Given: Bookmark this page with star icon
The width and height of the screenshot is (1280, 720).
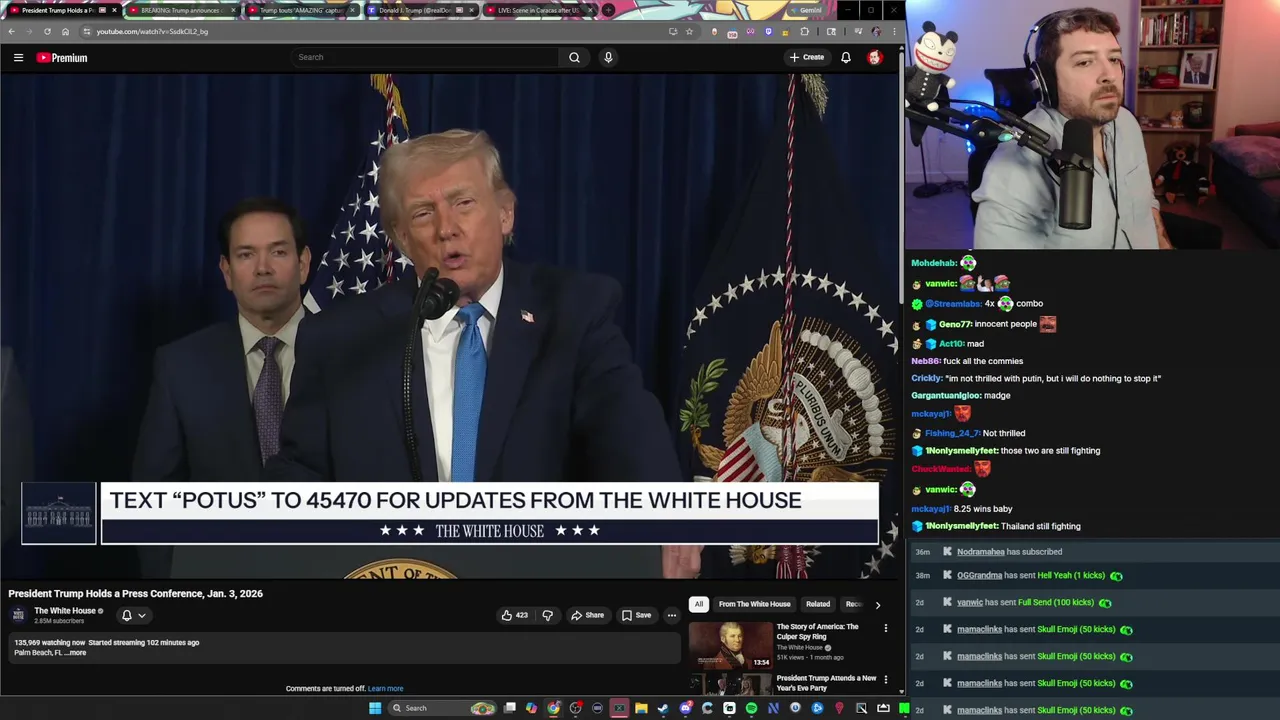Looking at the screenshot, I should pyautogui.click(x=689, y=31).
